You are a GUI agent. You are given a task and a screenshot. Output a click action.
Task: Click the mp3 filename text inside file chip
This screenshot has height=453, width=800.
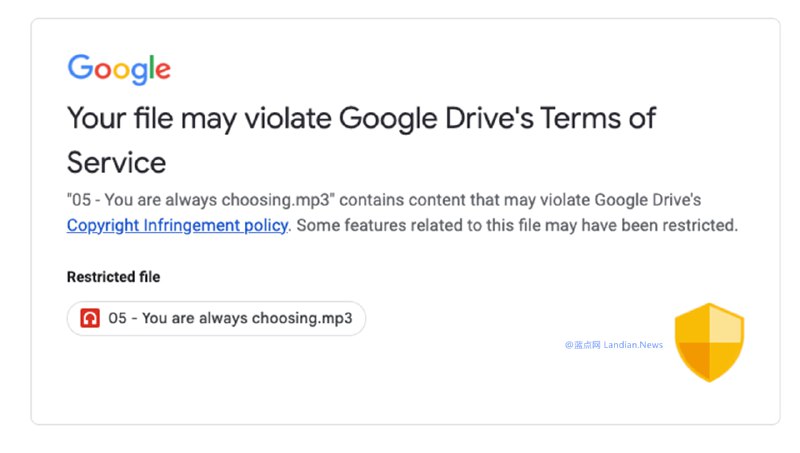coord(230,319)
